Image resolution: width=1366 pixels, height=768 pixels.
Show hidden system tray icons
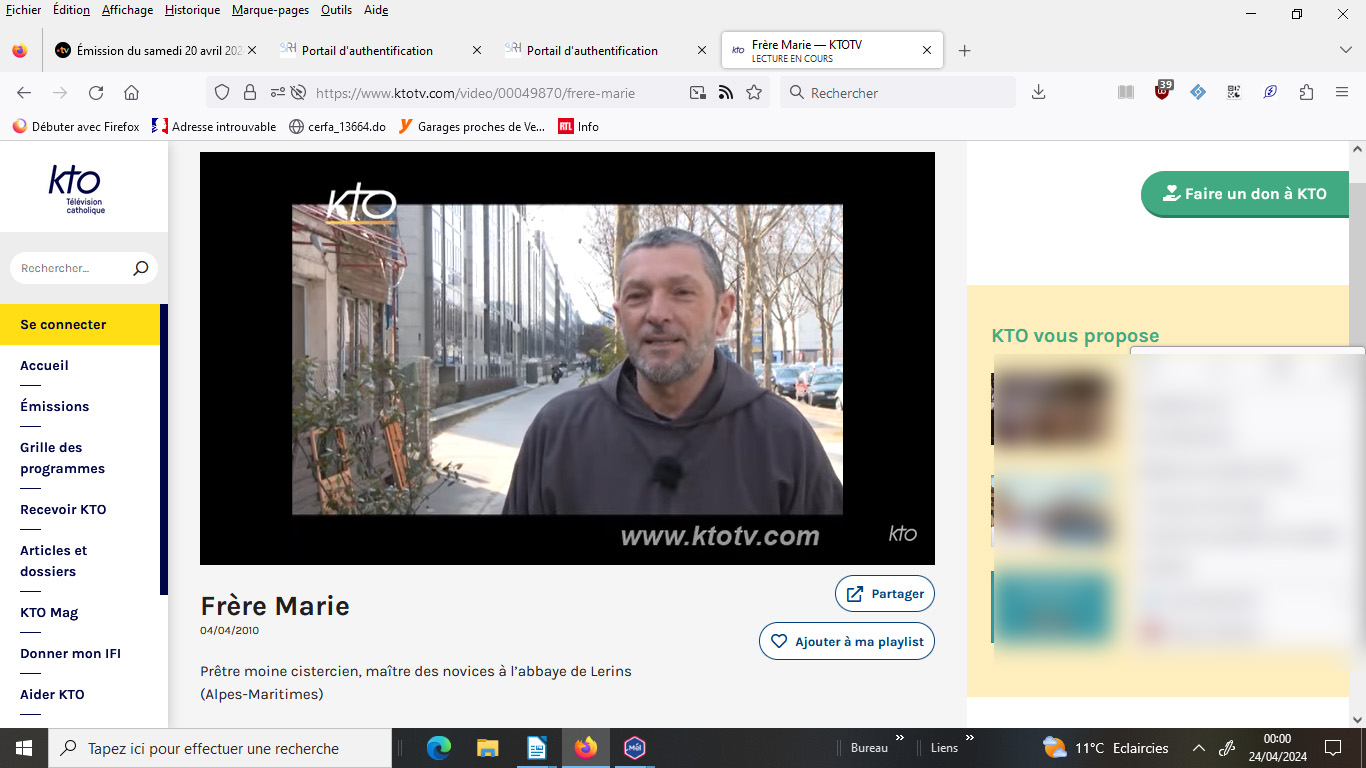pos(1198,748)
